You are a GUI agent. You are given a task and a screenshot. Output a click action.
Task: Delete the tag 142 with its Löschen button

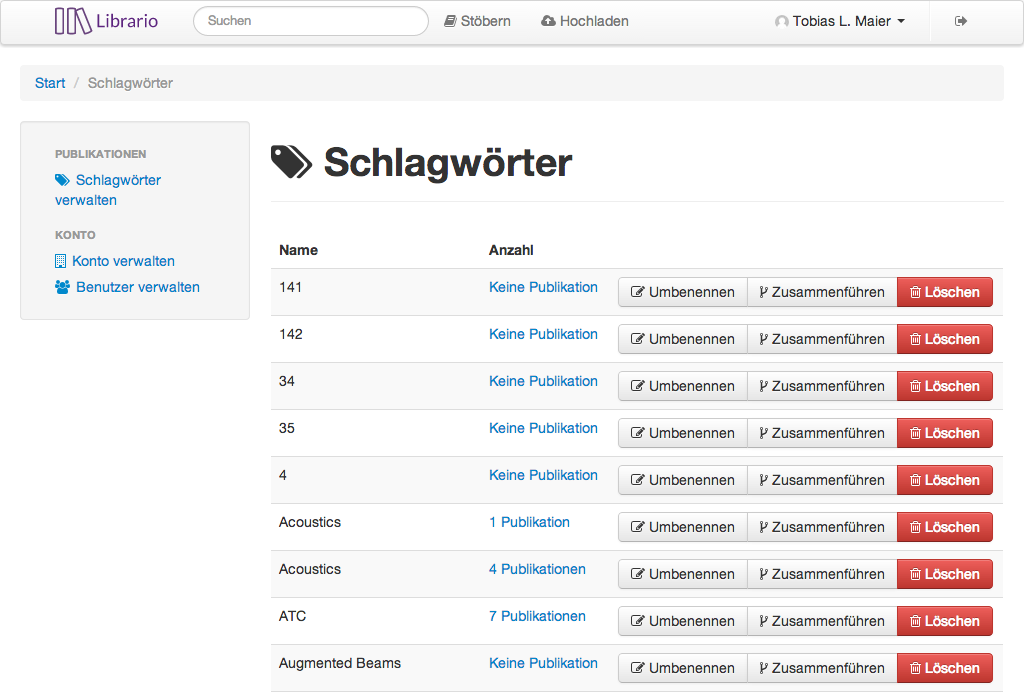pyautogui.click(x=944, y=339)
